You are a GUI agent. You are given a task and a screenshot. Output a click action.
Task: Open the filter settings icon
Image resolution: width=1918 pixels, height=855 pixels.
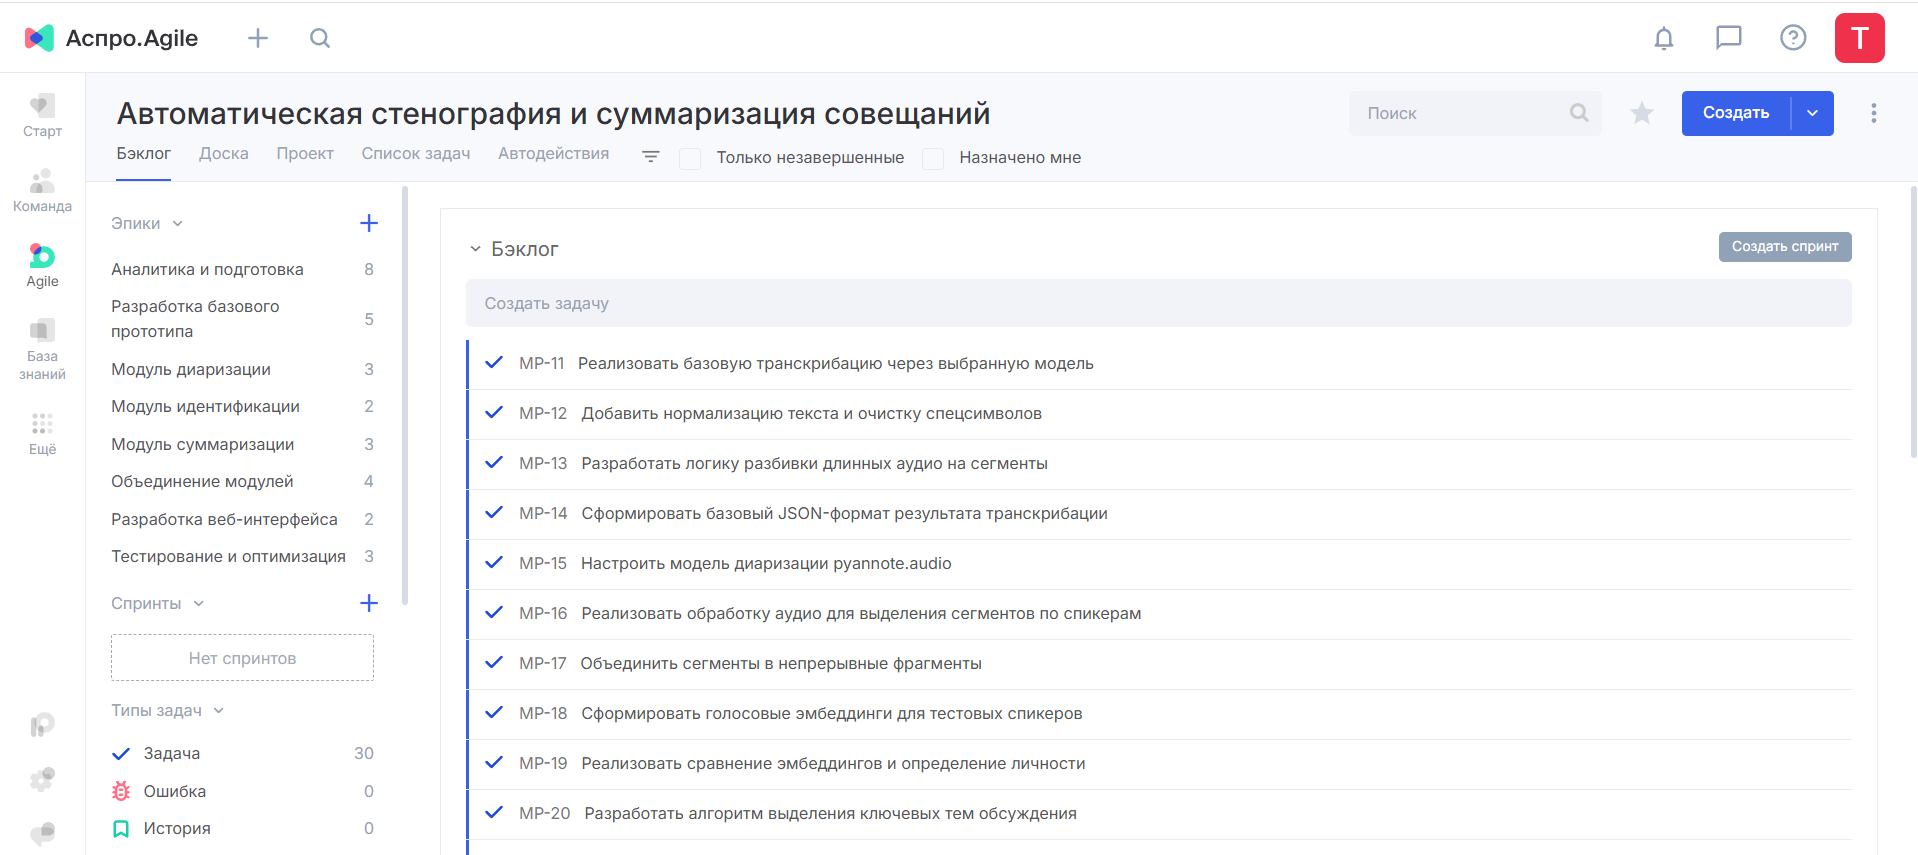coord(650,157)
